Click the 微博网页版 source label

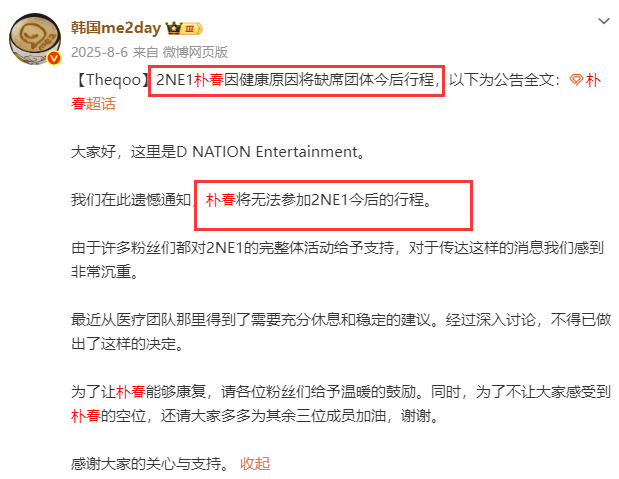[195, 52]
